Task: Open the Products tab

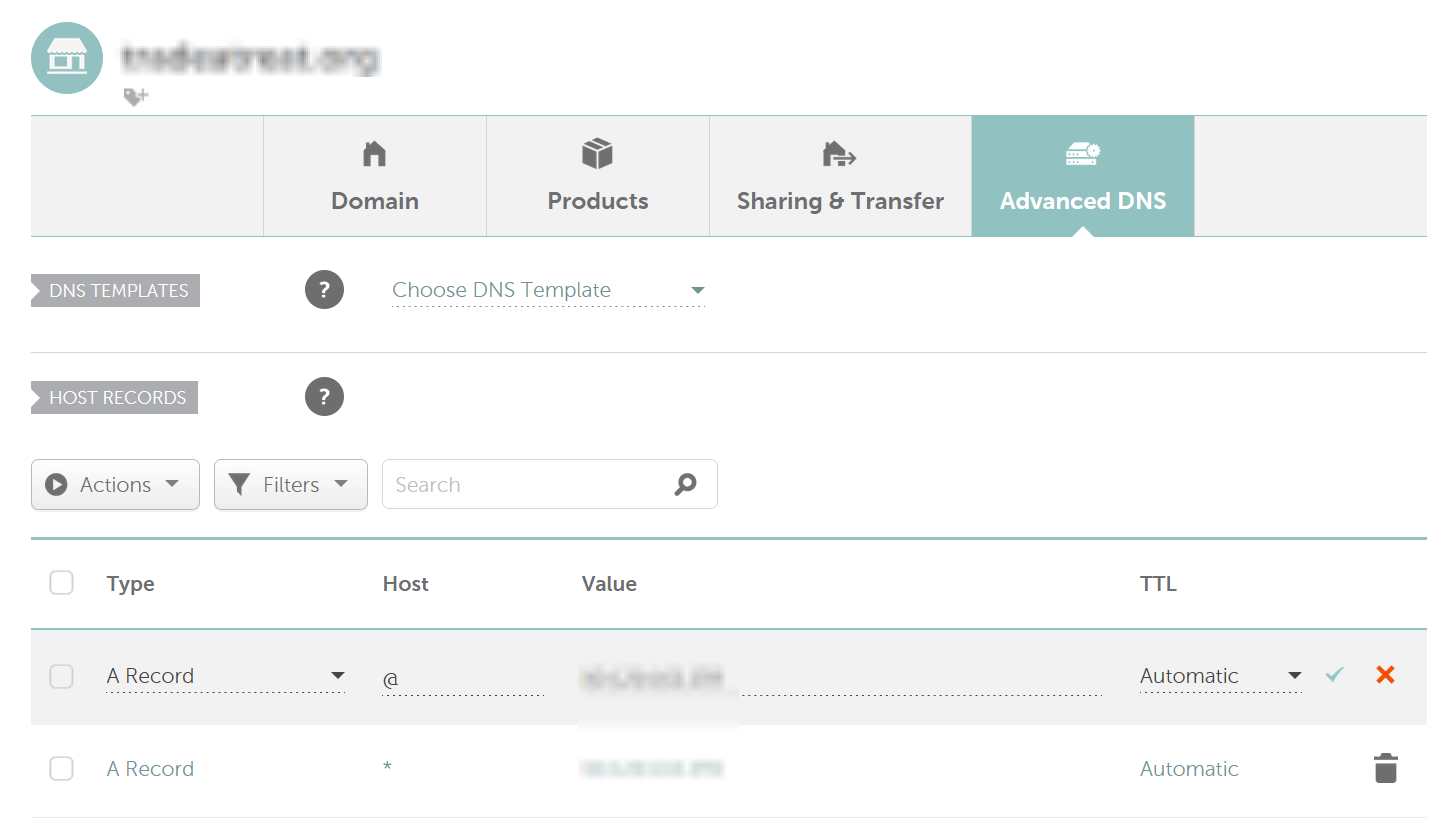Action: point(598,176)
